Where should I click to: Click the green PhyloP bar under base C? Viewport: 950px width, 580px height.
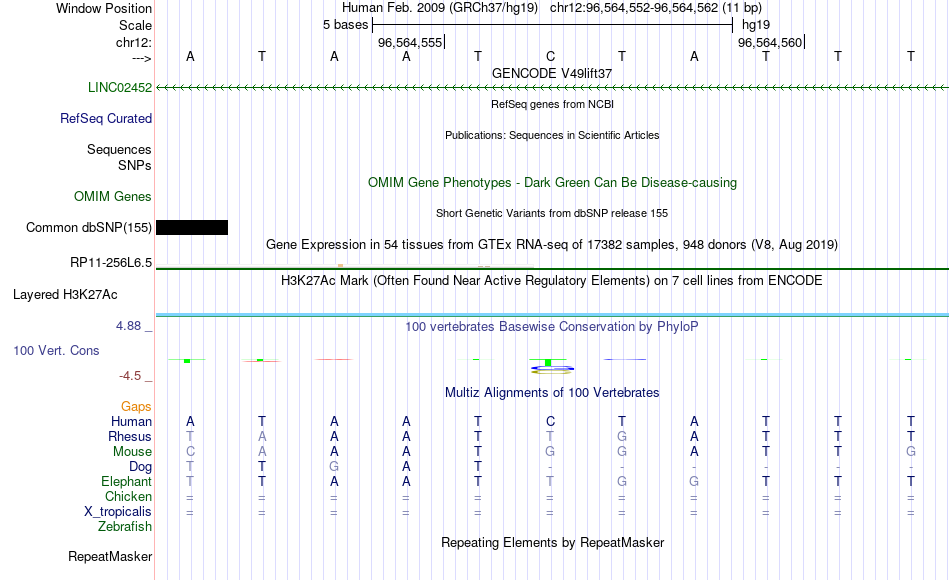[x=548, y=362]
